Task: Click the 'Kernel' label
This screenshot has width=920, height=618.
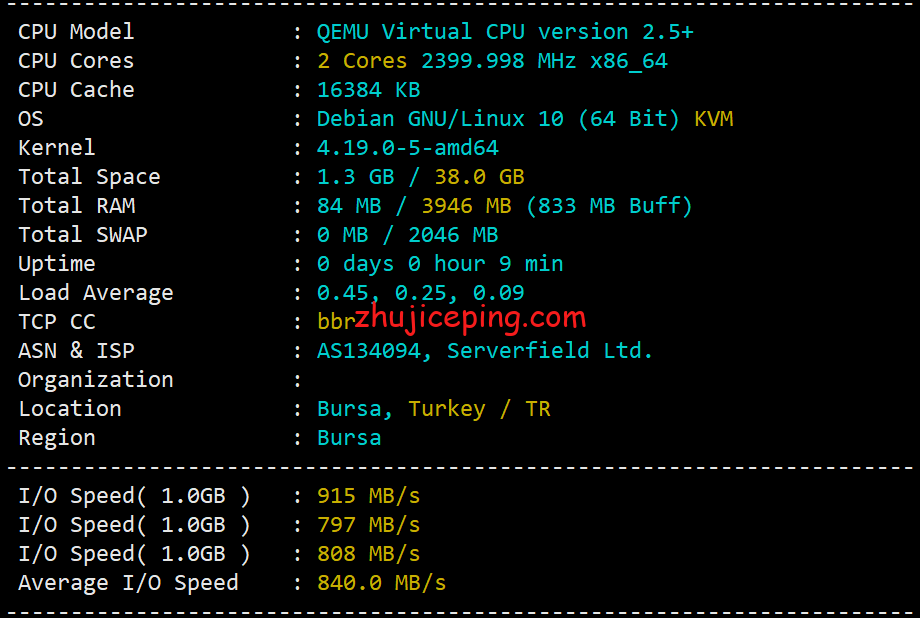Action: tap(56, 147)
